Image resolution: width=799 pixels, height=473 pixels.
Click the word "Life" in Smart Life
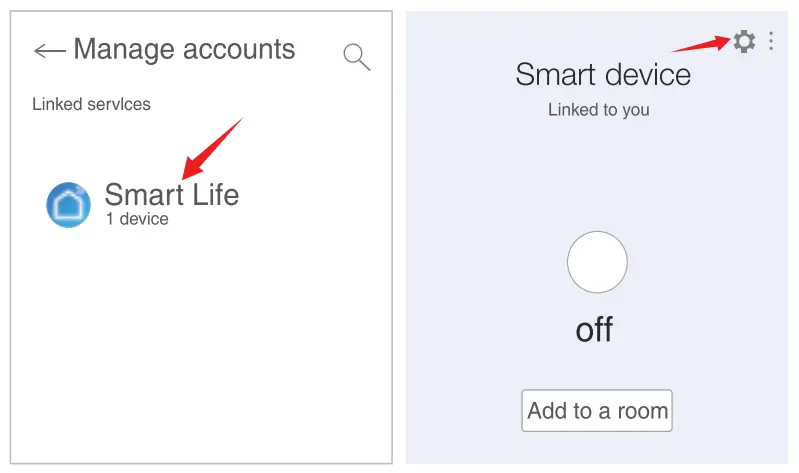click(212, 193)
